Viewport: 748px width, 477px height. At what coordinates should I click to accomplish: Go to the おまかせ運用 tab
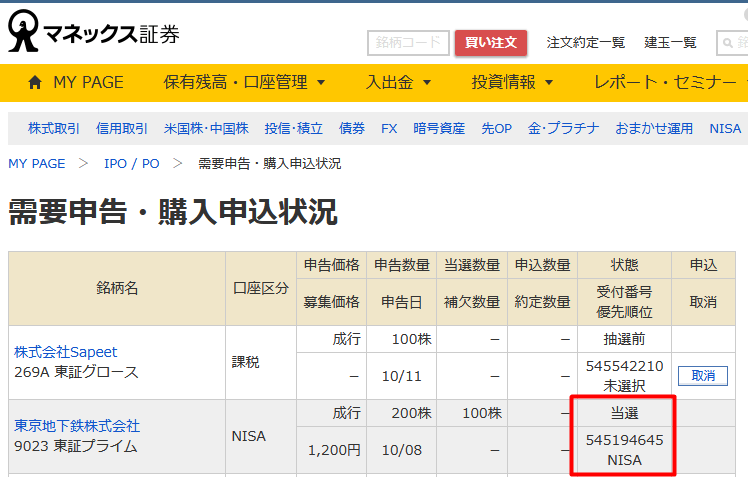click(x=654, y=128)
